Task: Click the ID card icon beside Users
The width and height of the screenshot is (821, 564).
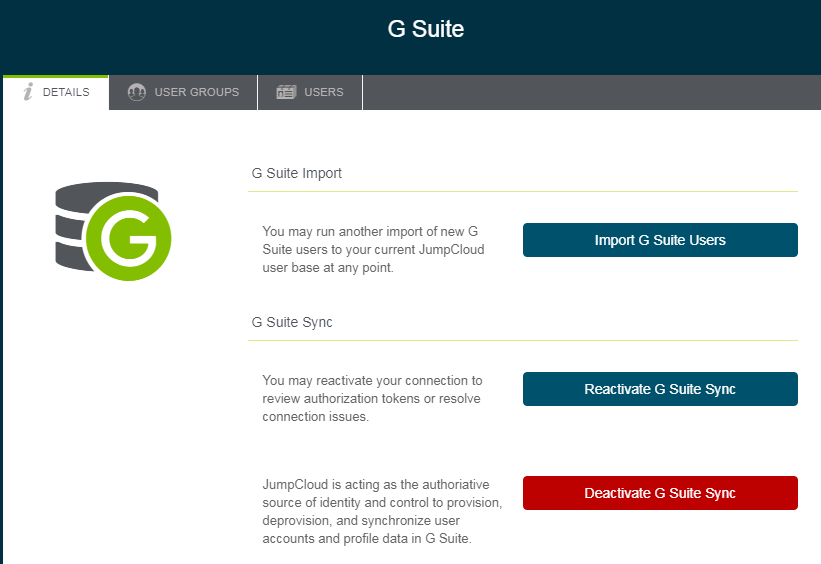Action: click(x=286, y=92)
